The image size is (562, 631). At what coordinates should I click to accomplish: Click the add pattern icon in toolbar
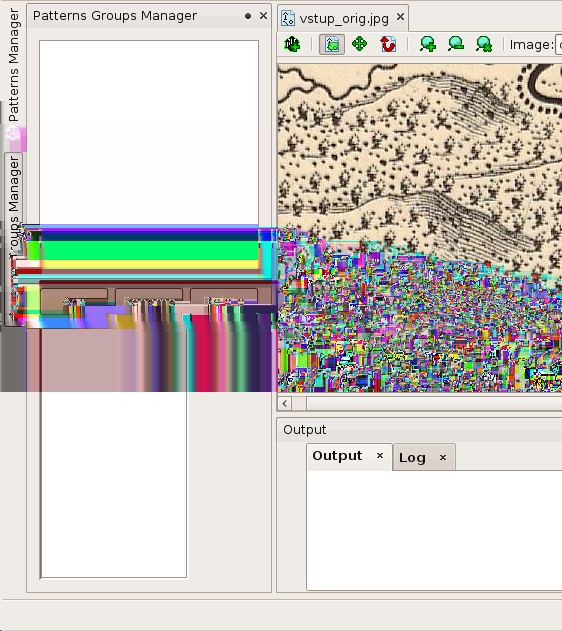(x=292, y=44)
